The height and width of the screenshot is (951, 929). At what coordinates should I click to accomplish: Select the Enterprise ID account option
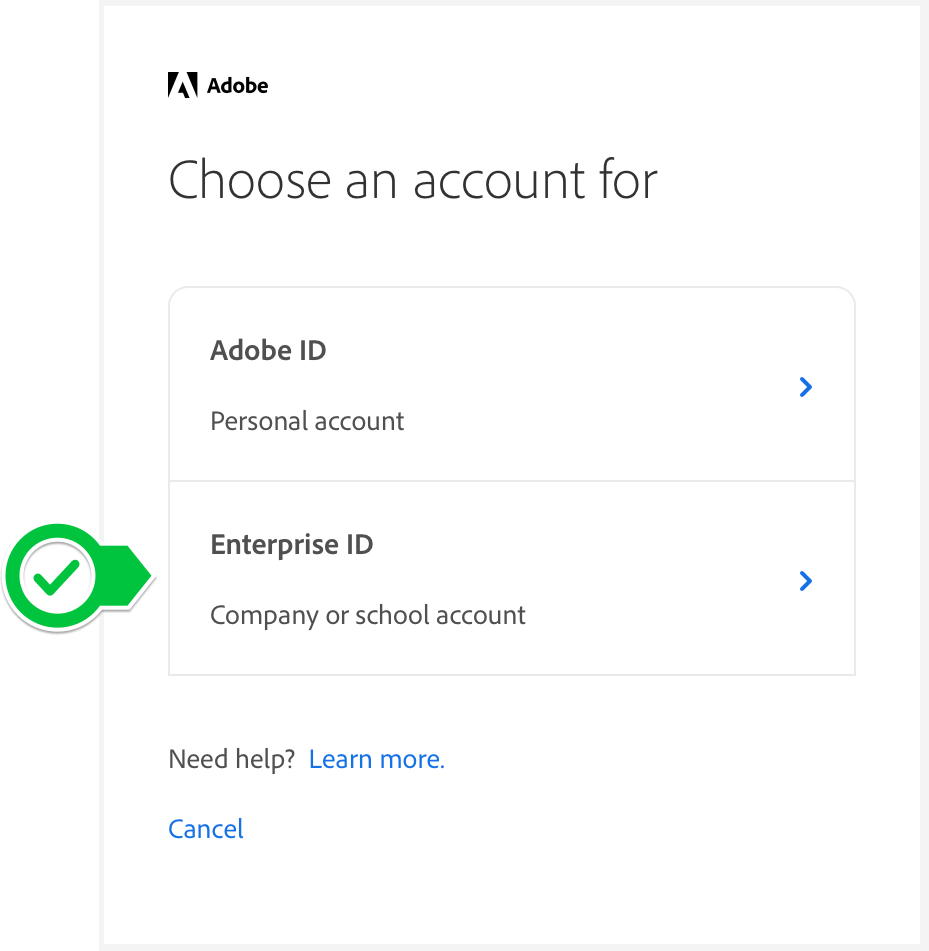coord(512,578)
